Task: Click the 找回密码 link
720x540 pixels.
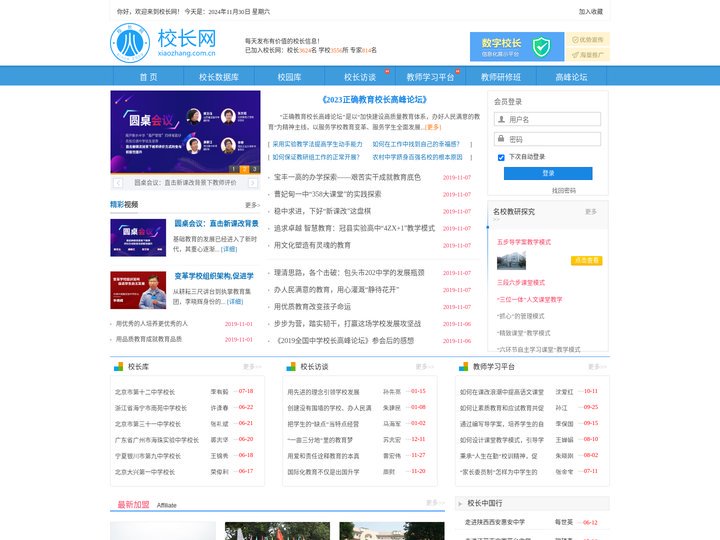Action: coord(563,191)
